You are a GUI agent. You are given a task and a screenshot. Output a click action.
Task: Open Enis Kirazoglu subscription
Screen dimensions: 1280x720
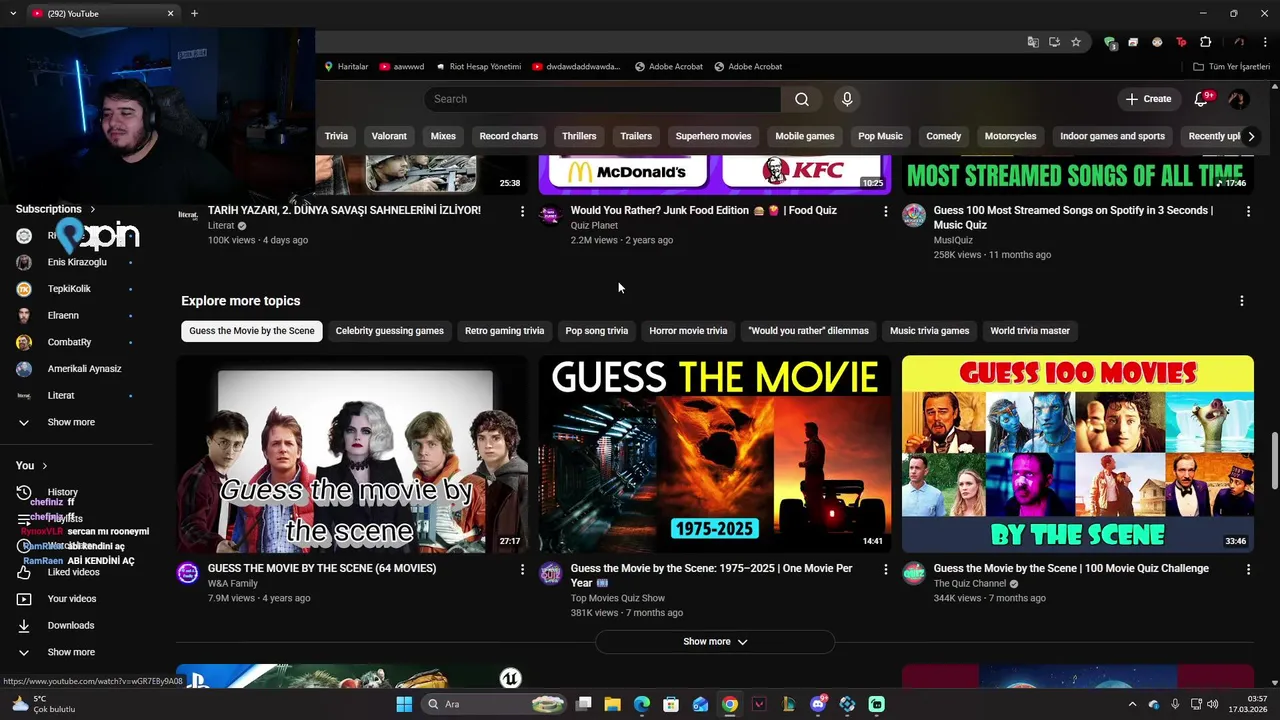(77, 262)
